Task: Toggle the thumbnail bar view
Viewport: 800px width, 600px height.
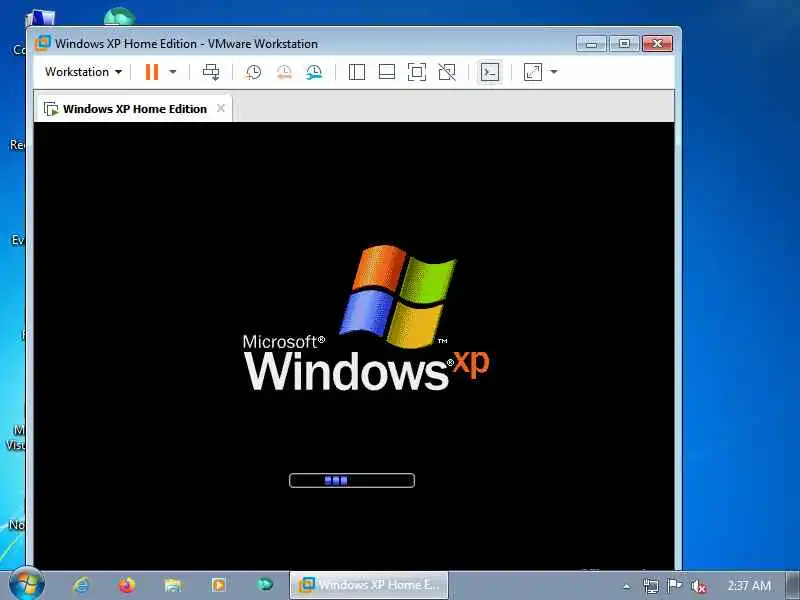Action: coord(387,72)
